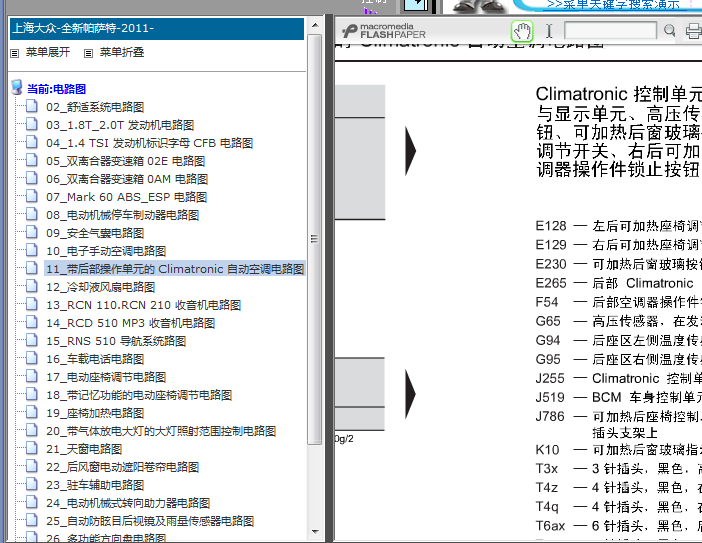Click the FlashPaper search text field

(x=610, y=30)
